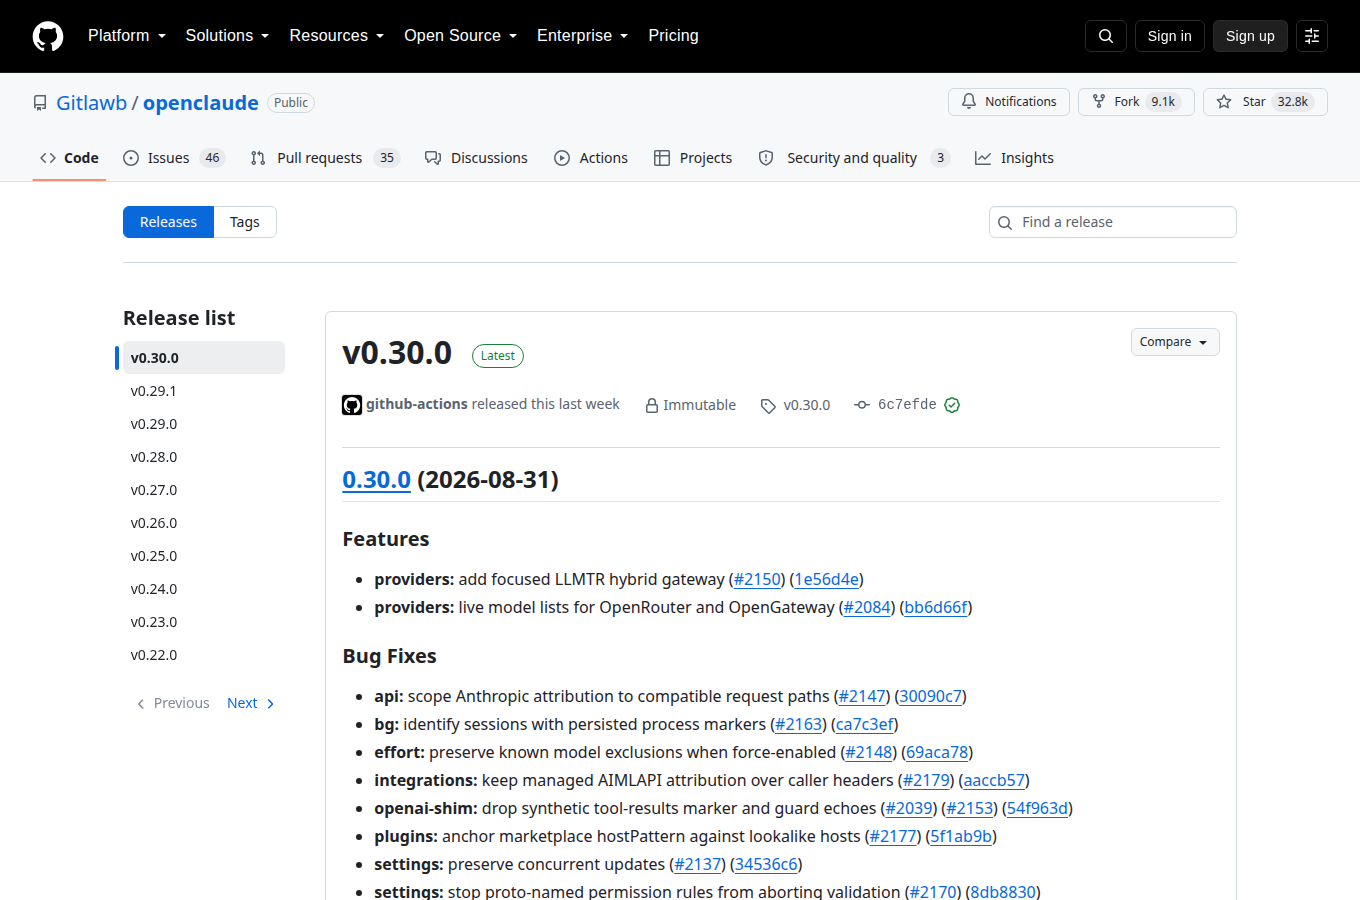Open commit 5f1ab9b link
Image resolution: width=1360 pixels, height=900 pixels.
click(961, 836)
